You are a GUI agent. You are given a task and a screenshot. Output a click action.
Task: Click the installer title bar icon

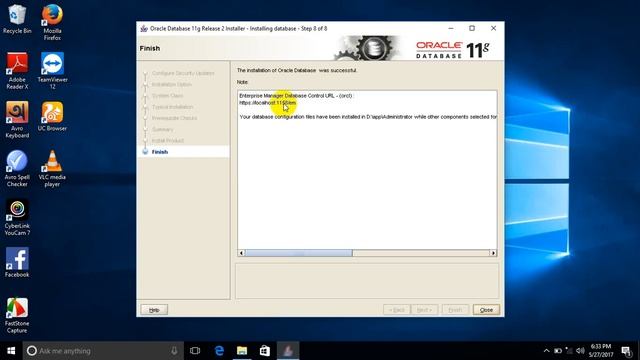click(x=144, y=29)
